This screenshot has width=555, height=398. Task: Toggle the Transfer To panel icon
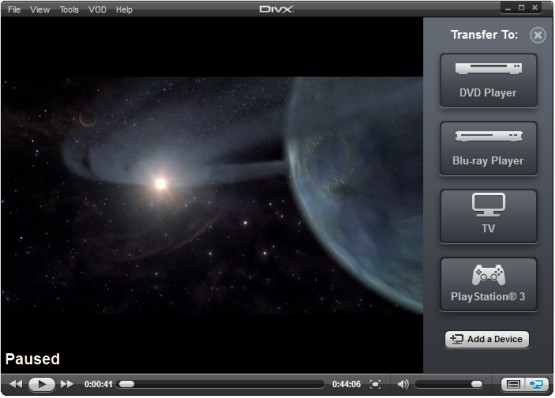pyautogui.click(x=537, y=384)
